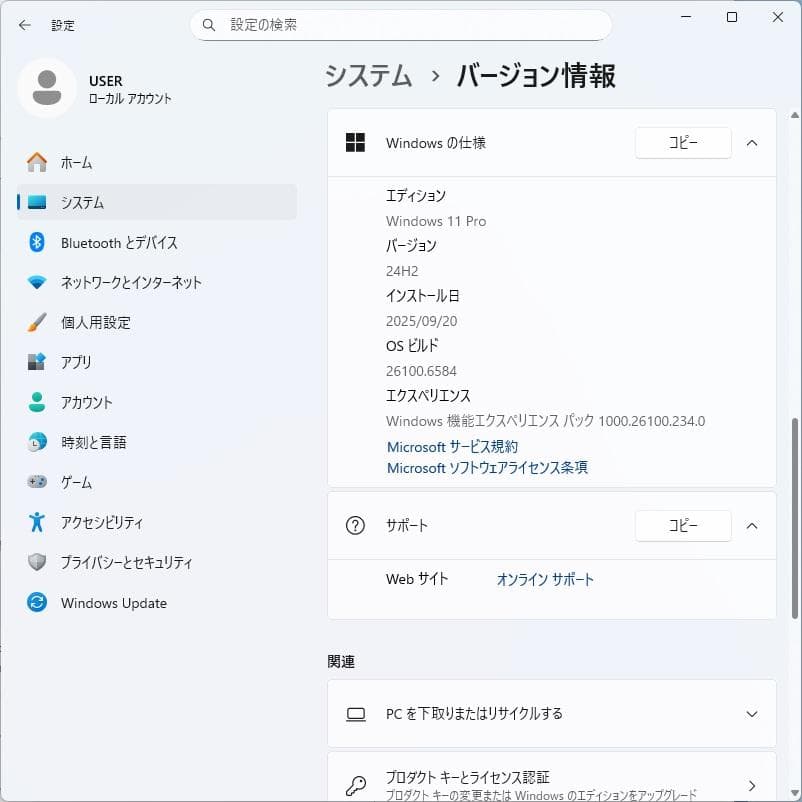The width and height of the screenshot is (802, 802).
Task: Click the コピー button for Windows の仕様
Action: pyautogui.click(x=683, y=142)
